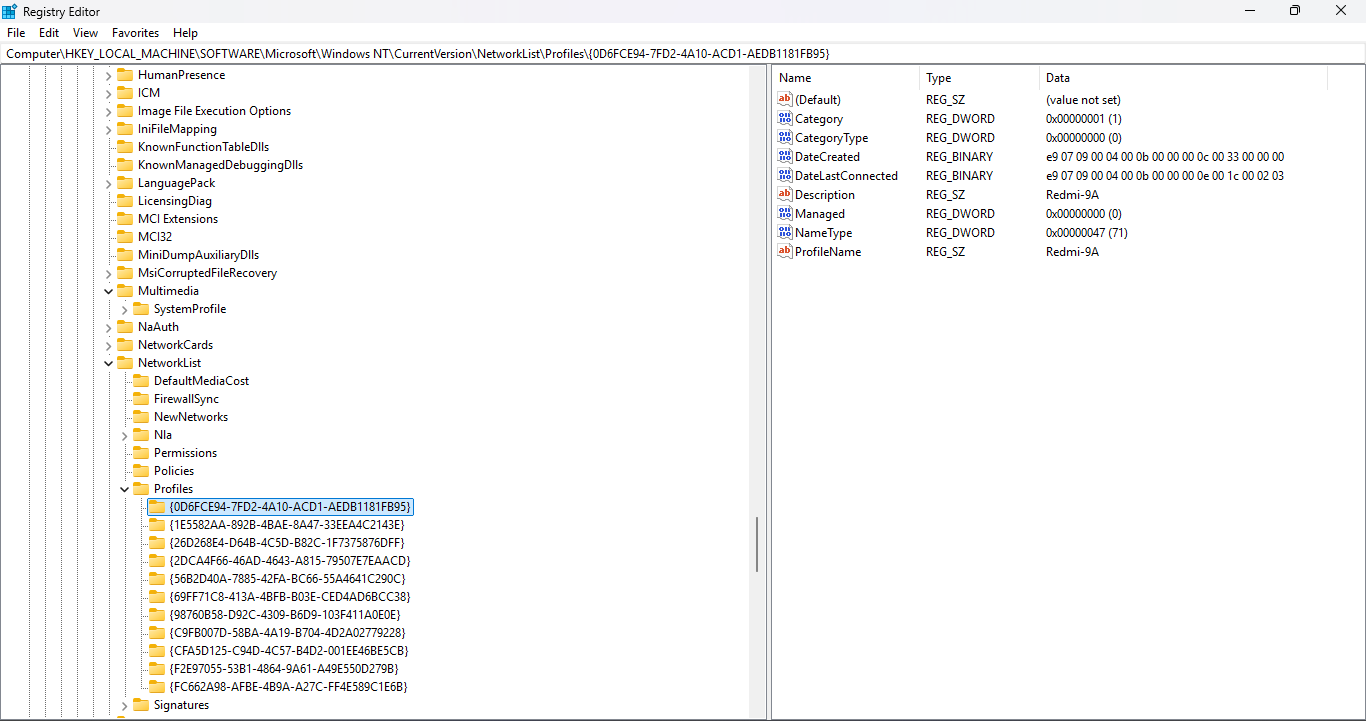
Task: Click the folder icon of Multimedia key
Action: (125, 291)
